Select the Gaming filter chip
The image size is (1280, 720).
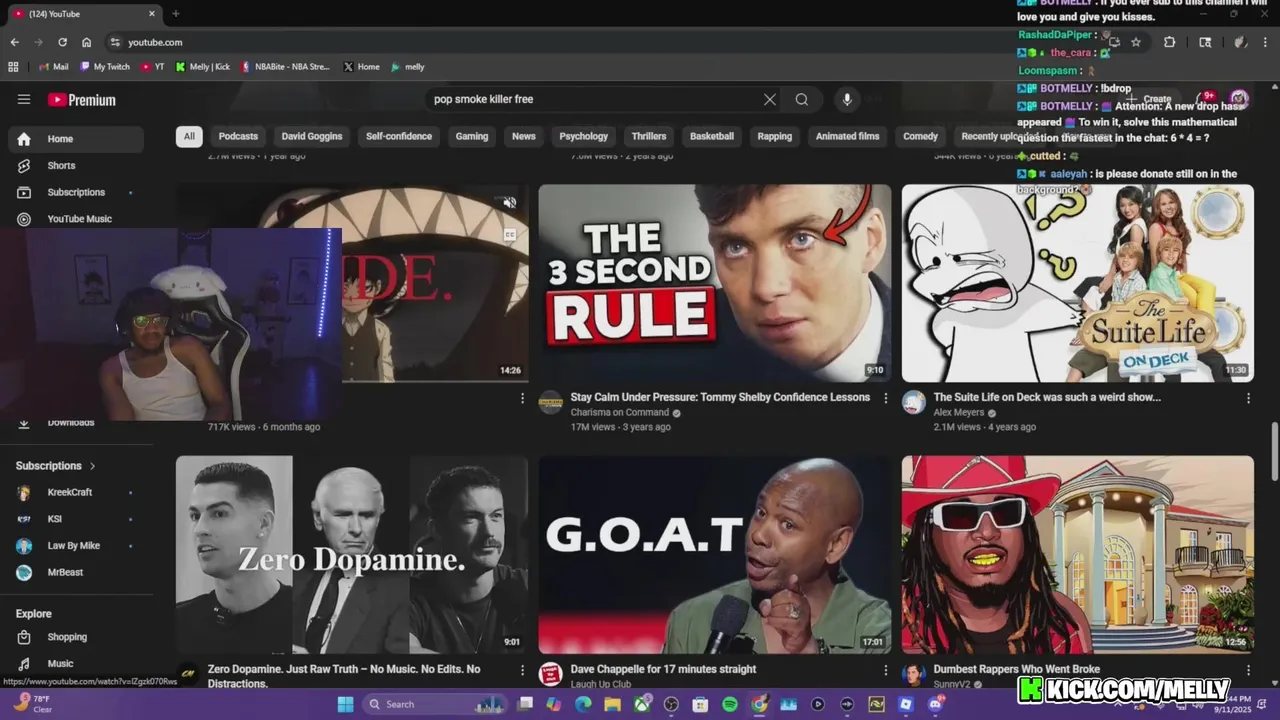pyautogui.click(x=472, y=136)
